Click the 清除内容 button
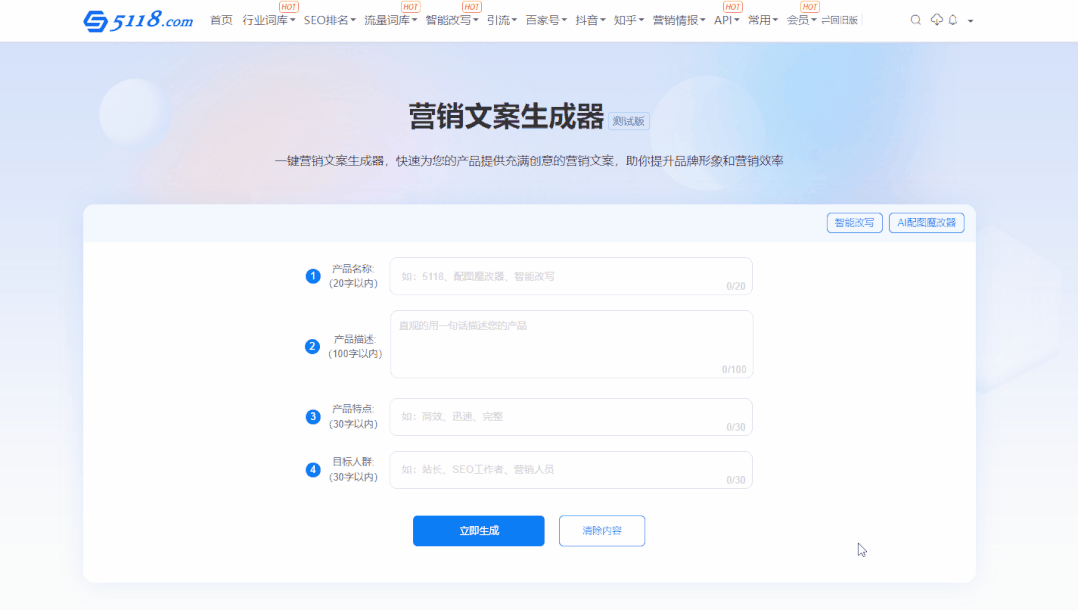The image size is (1078, 610). coord(602,531)
